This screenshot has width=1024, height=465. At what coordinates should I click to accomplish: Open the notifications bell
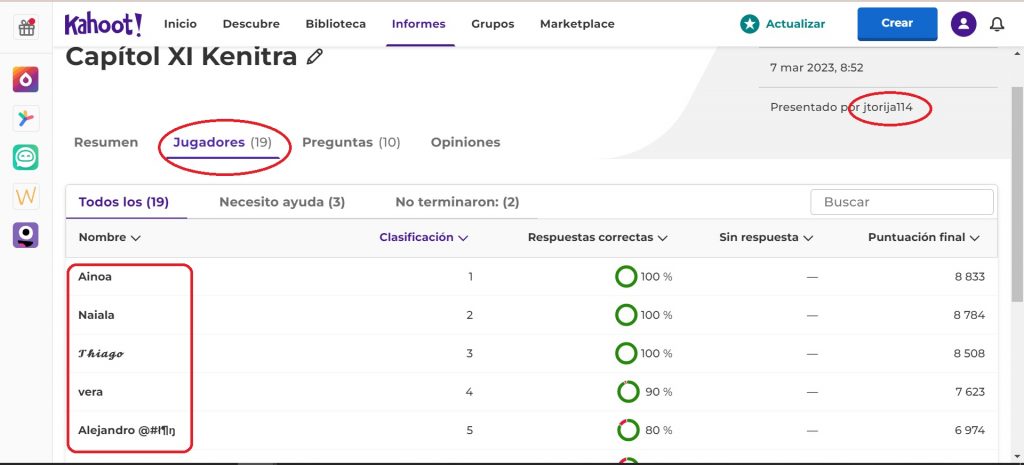[x=996, y=24]
